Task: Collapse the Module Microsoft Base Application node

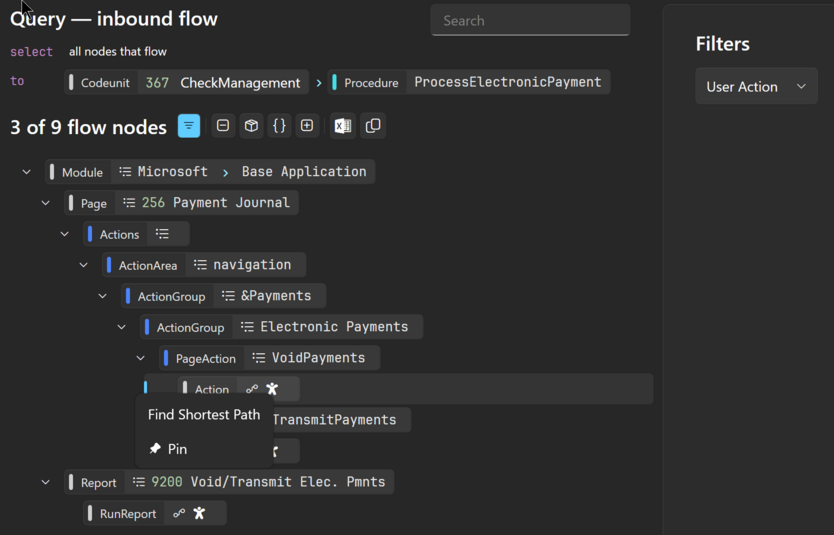Action: click(27, 172)
